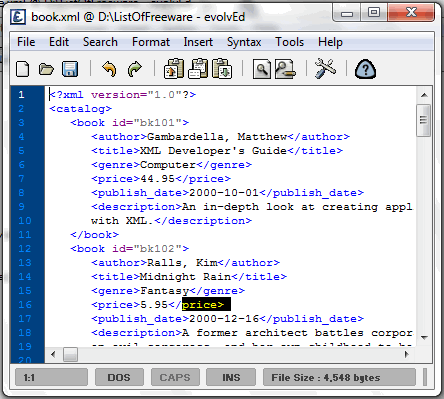Open the File menu
Screen dimensions: 444x399
(x=26, y=42)
